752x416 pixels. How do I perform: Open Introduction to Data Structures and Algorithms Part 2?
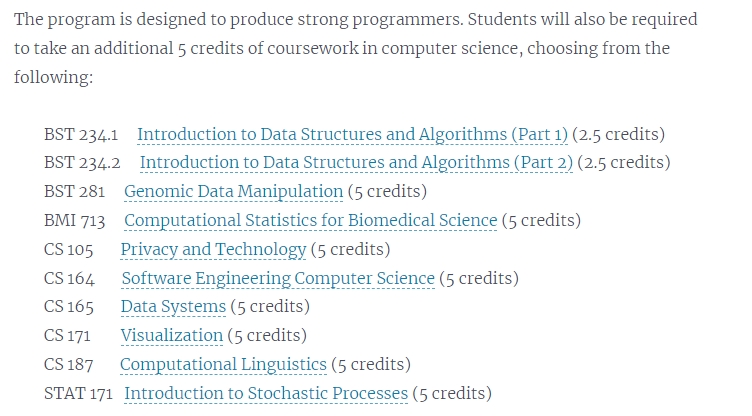[356, 163]
